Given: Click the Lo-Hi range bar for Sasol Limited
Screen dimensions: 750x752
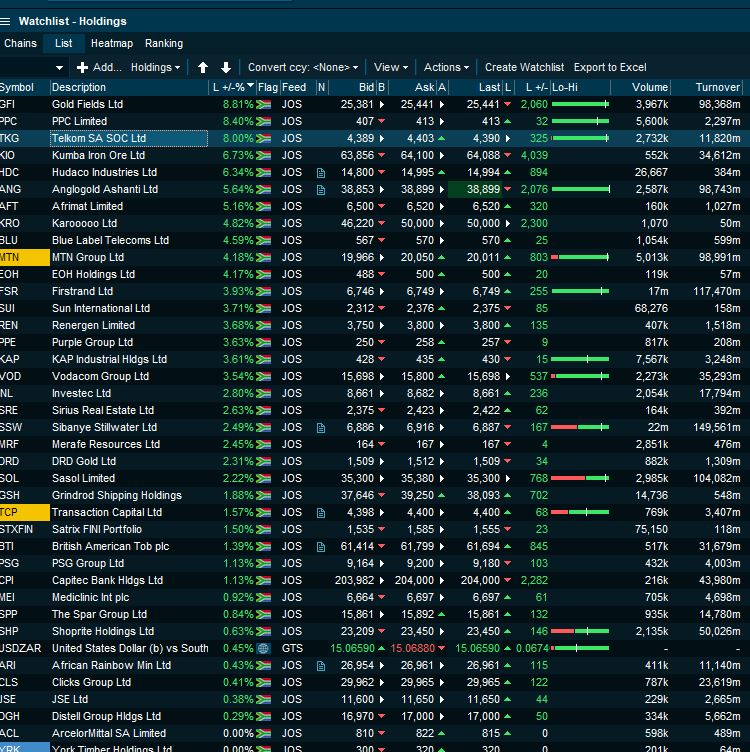Looking at the screenshot, I should coord(580,479).
